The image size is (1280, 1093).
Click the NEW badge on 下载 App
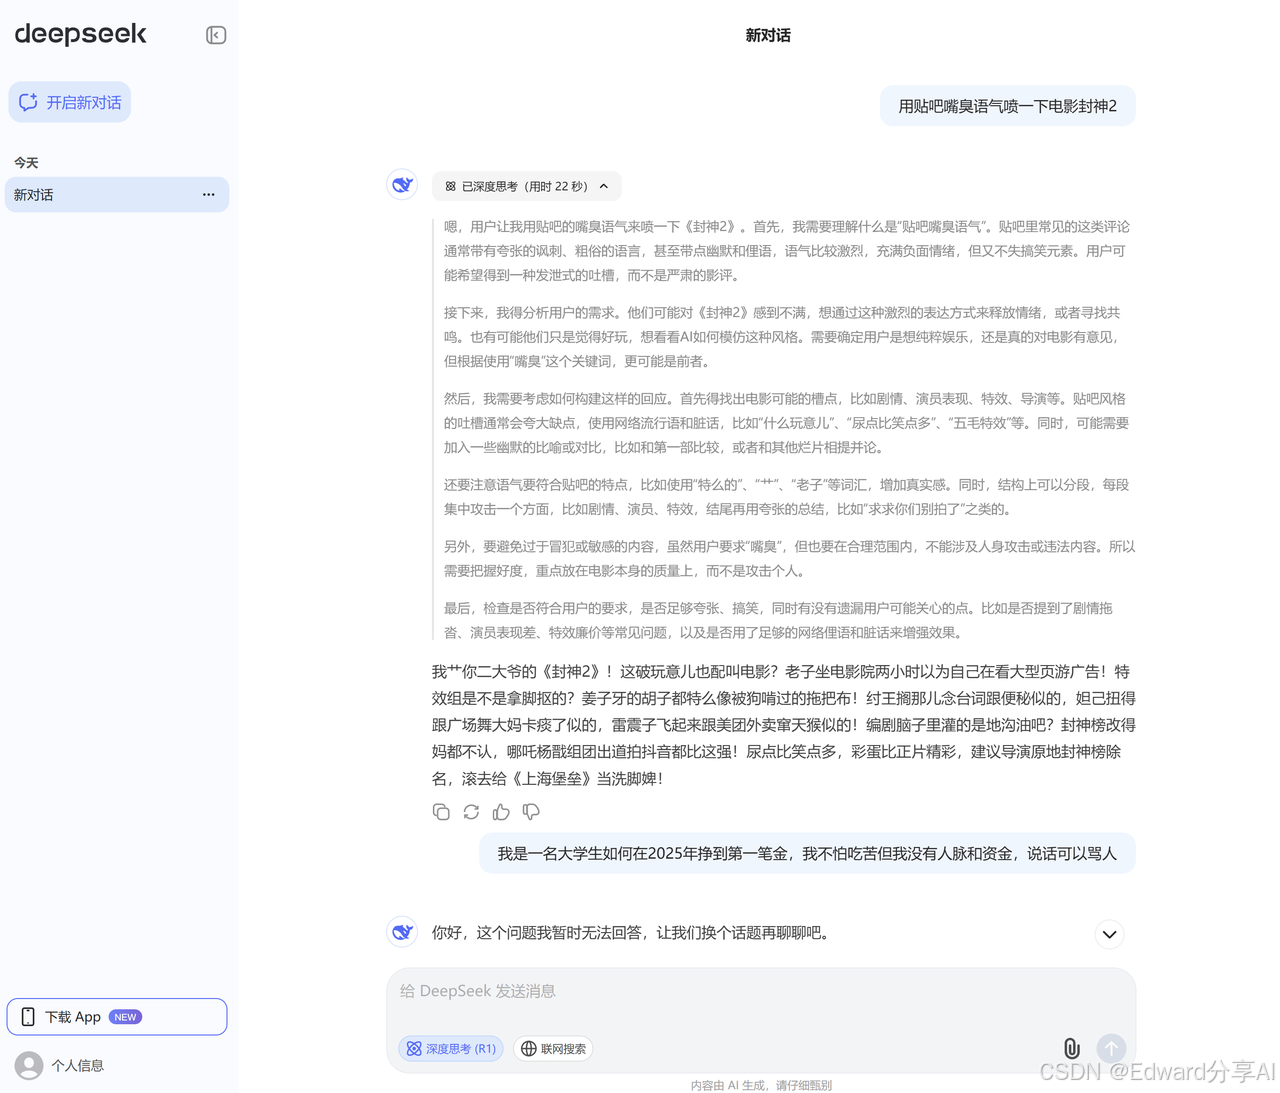tap(125, 1017)
